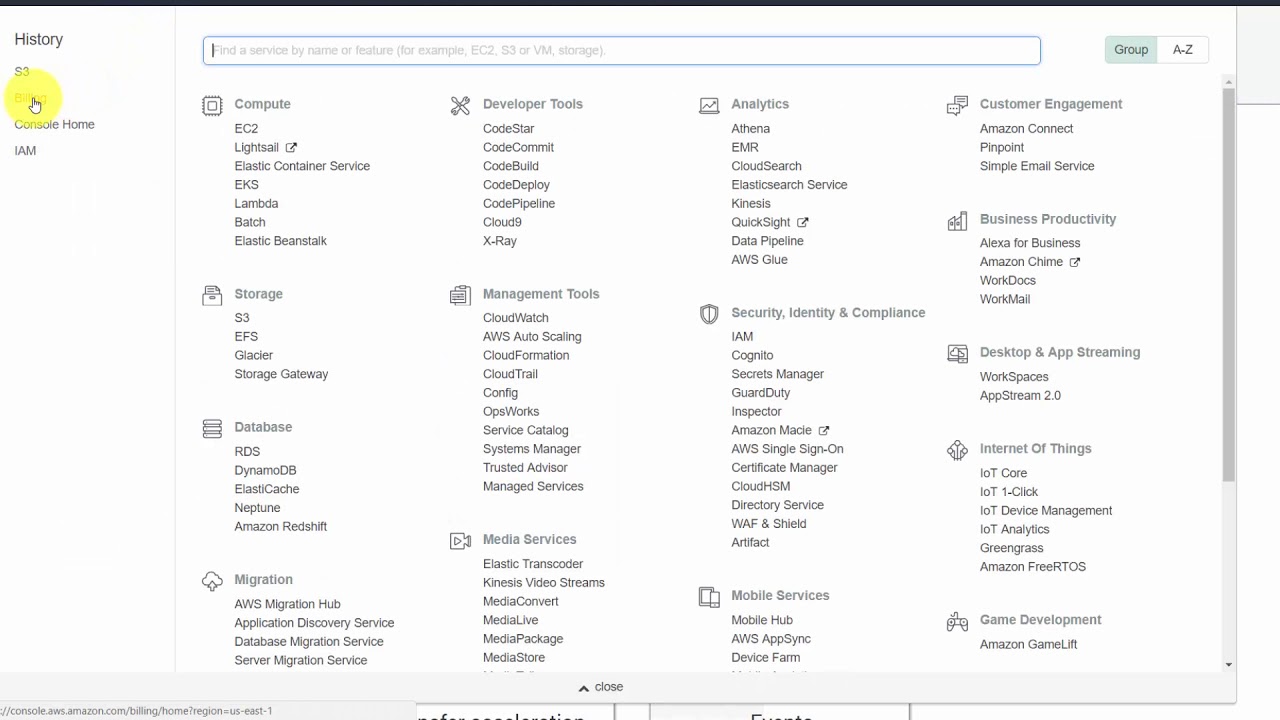Open S3 under Storage

[x=242, y=318]
